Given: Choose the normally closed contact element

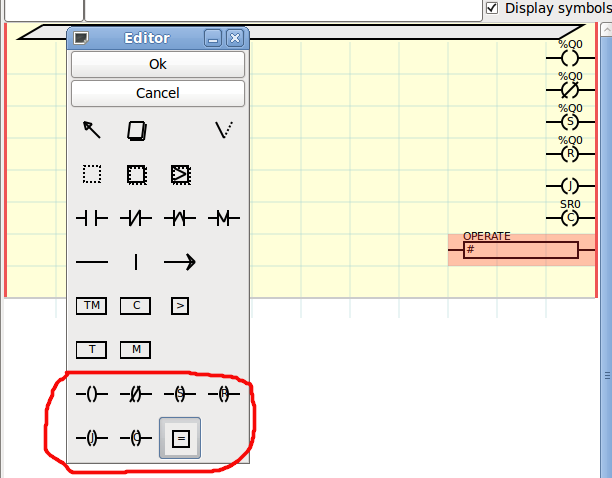Looking at the screenshot, I should pyautogui.click(x=136, y=218).
